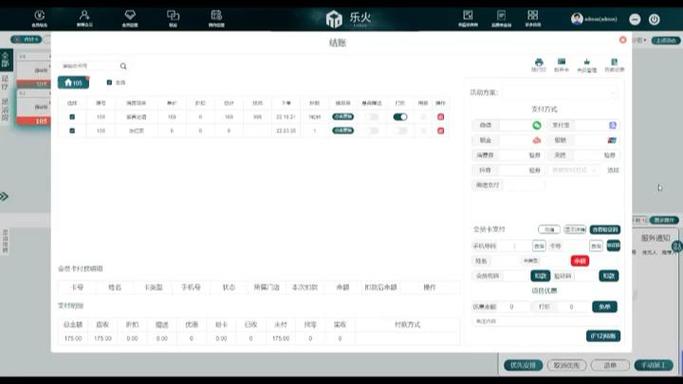The height and width of the screenshot is (384, 683).
Task: Close the checkout dialog with the red X
Action: pos(623,40)
